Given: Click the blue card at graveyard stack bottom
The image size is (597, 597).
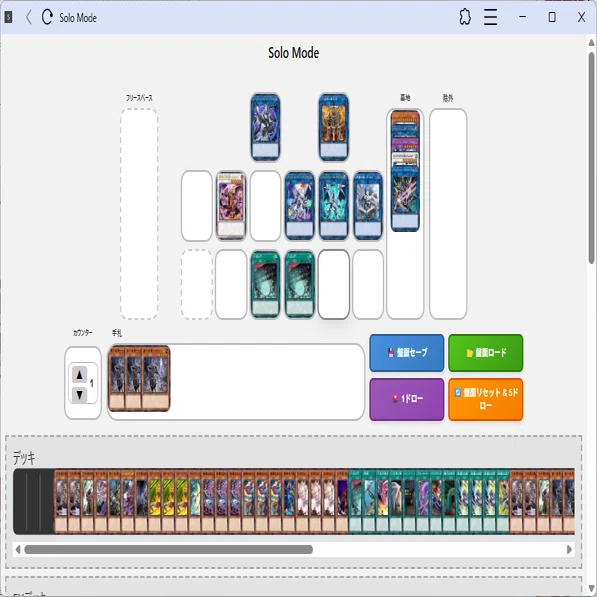Looking at the screenshot, I should (x=405, y=198).
